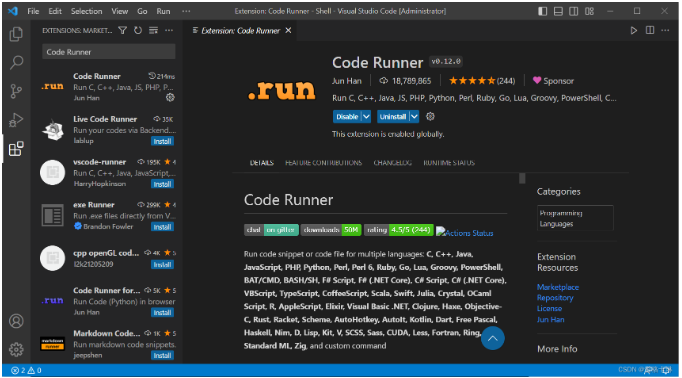Select the Extension: Code Runner editor tab
682x378 pixels.
coord(241,30)
